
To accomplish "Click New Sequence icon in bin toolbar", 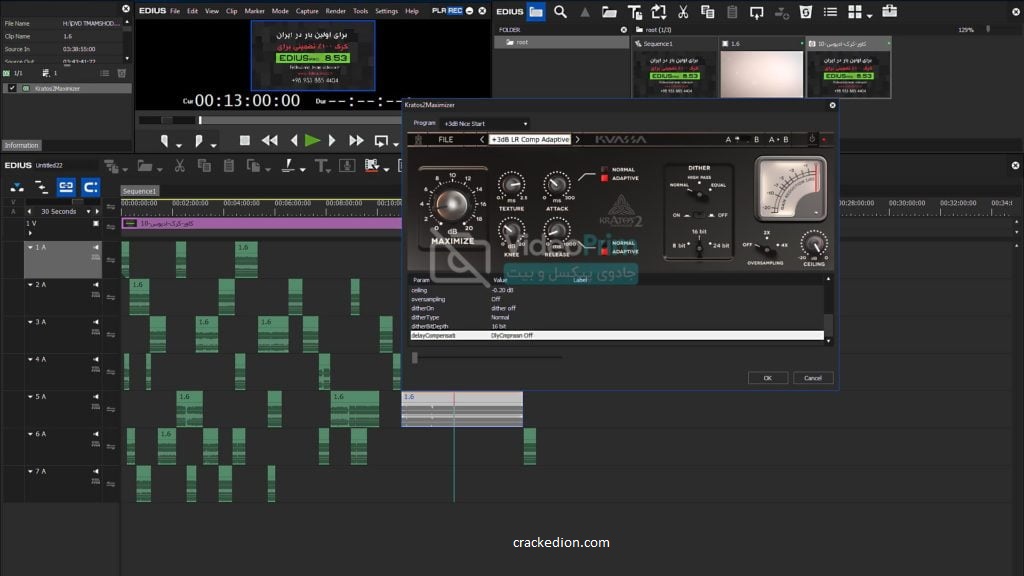I will [658, 12].
